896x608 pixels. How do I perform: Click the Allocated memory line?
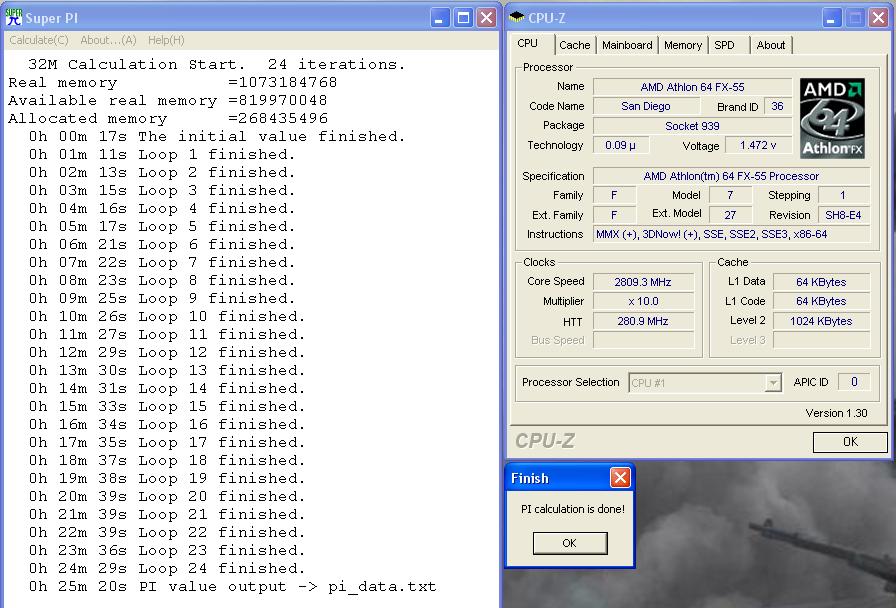click(168, 118)
